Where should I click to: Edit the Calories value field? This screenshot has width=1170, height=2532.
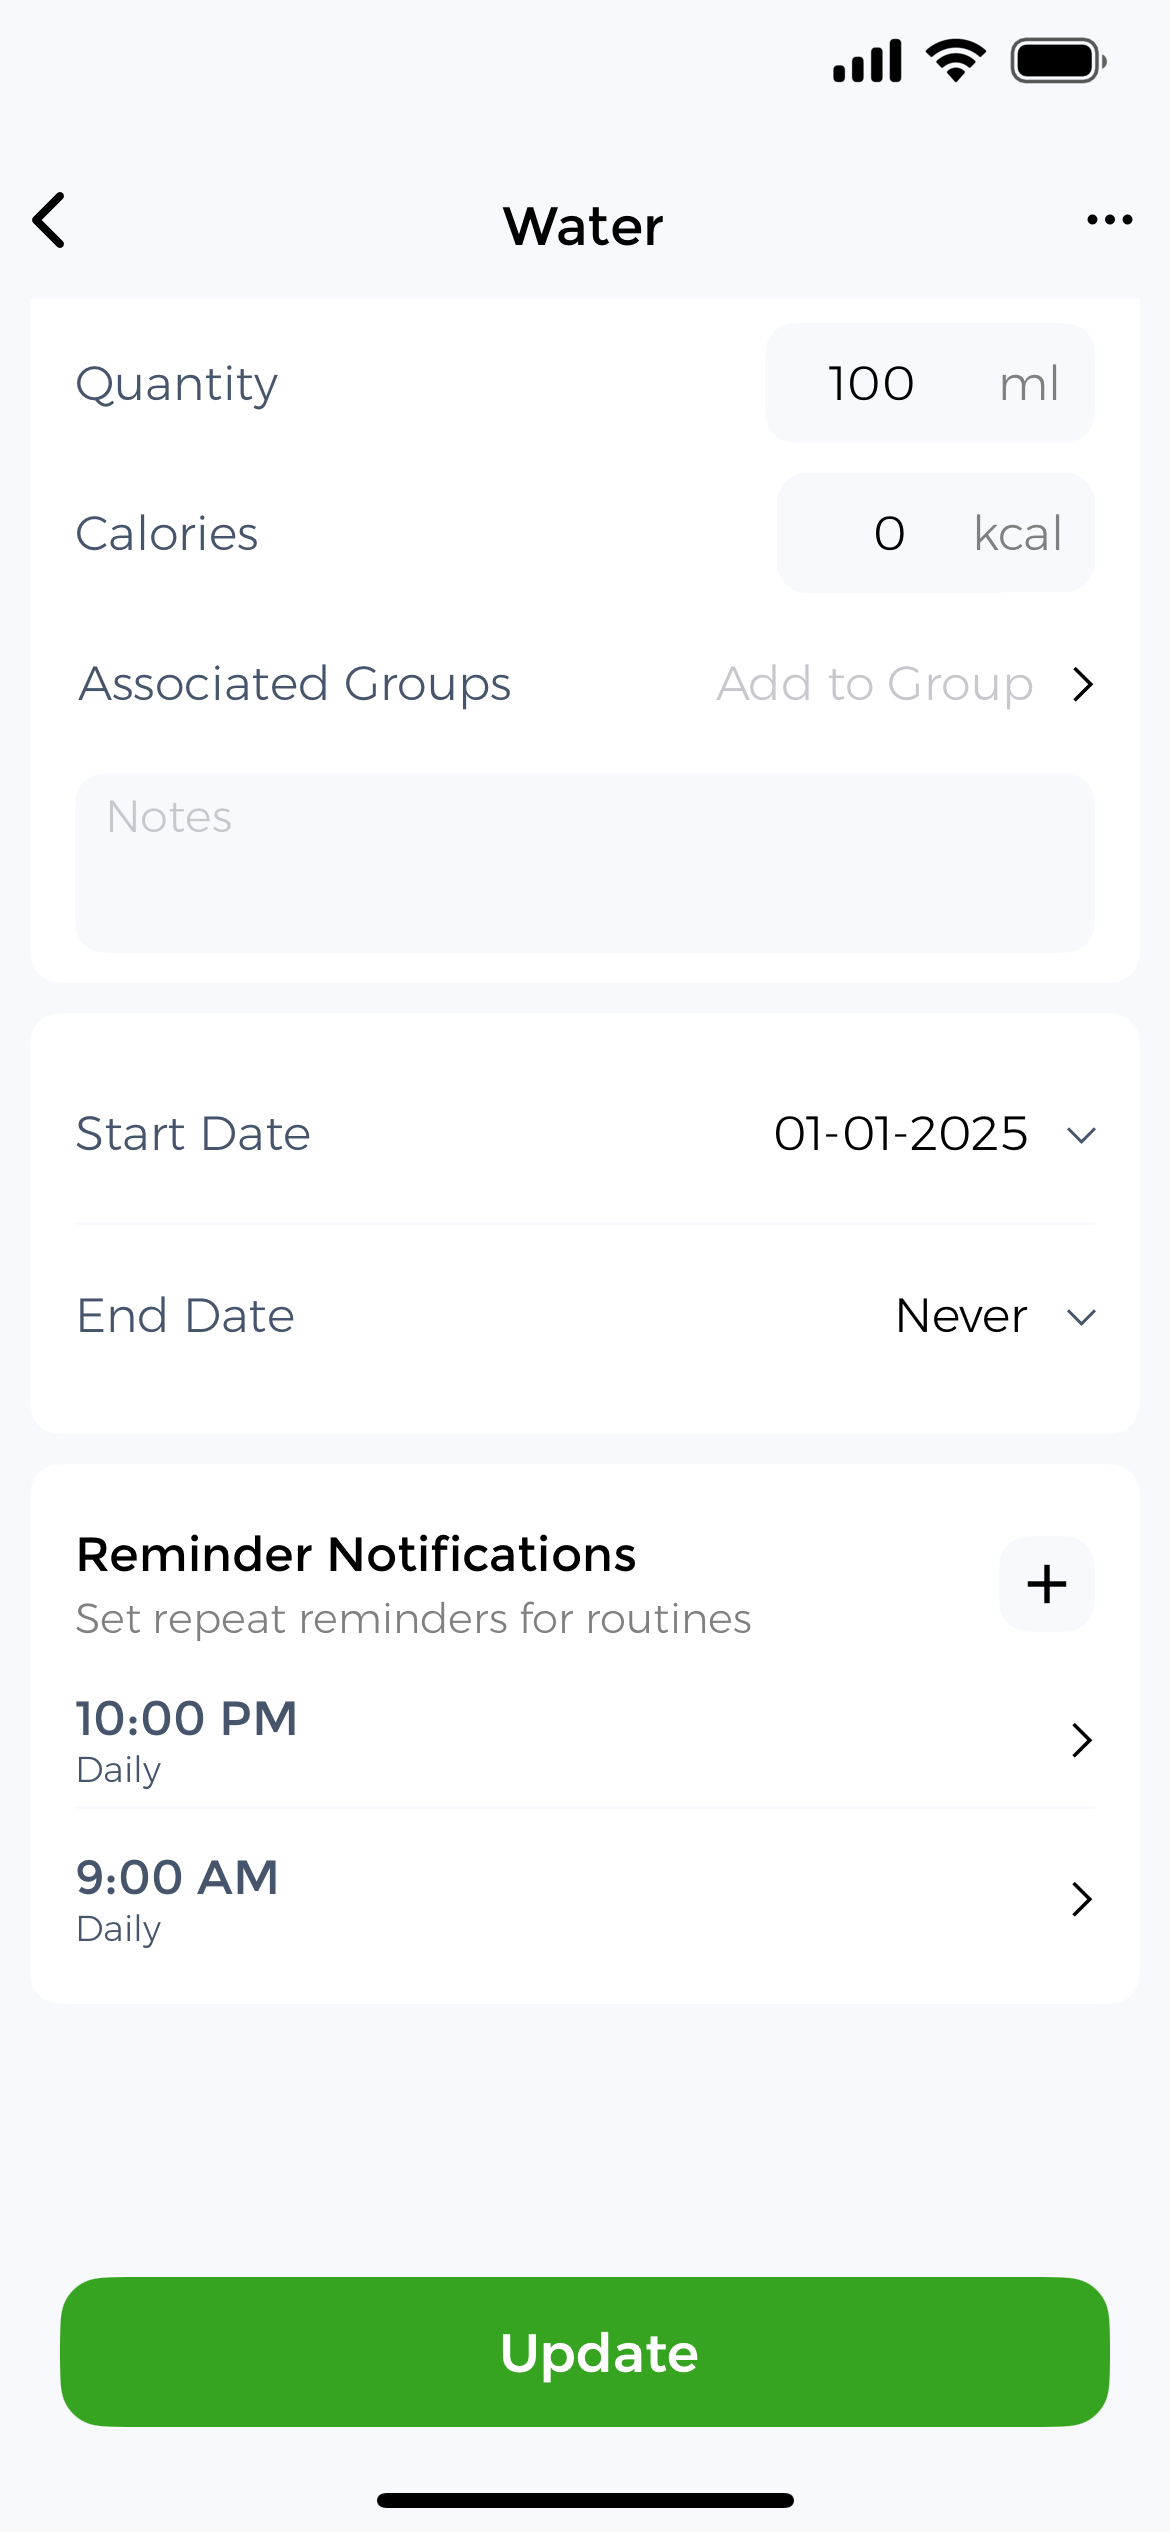point(889,533)
